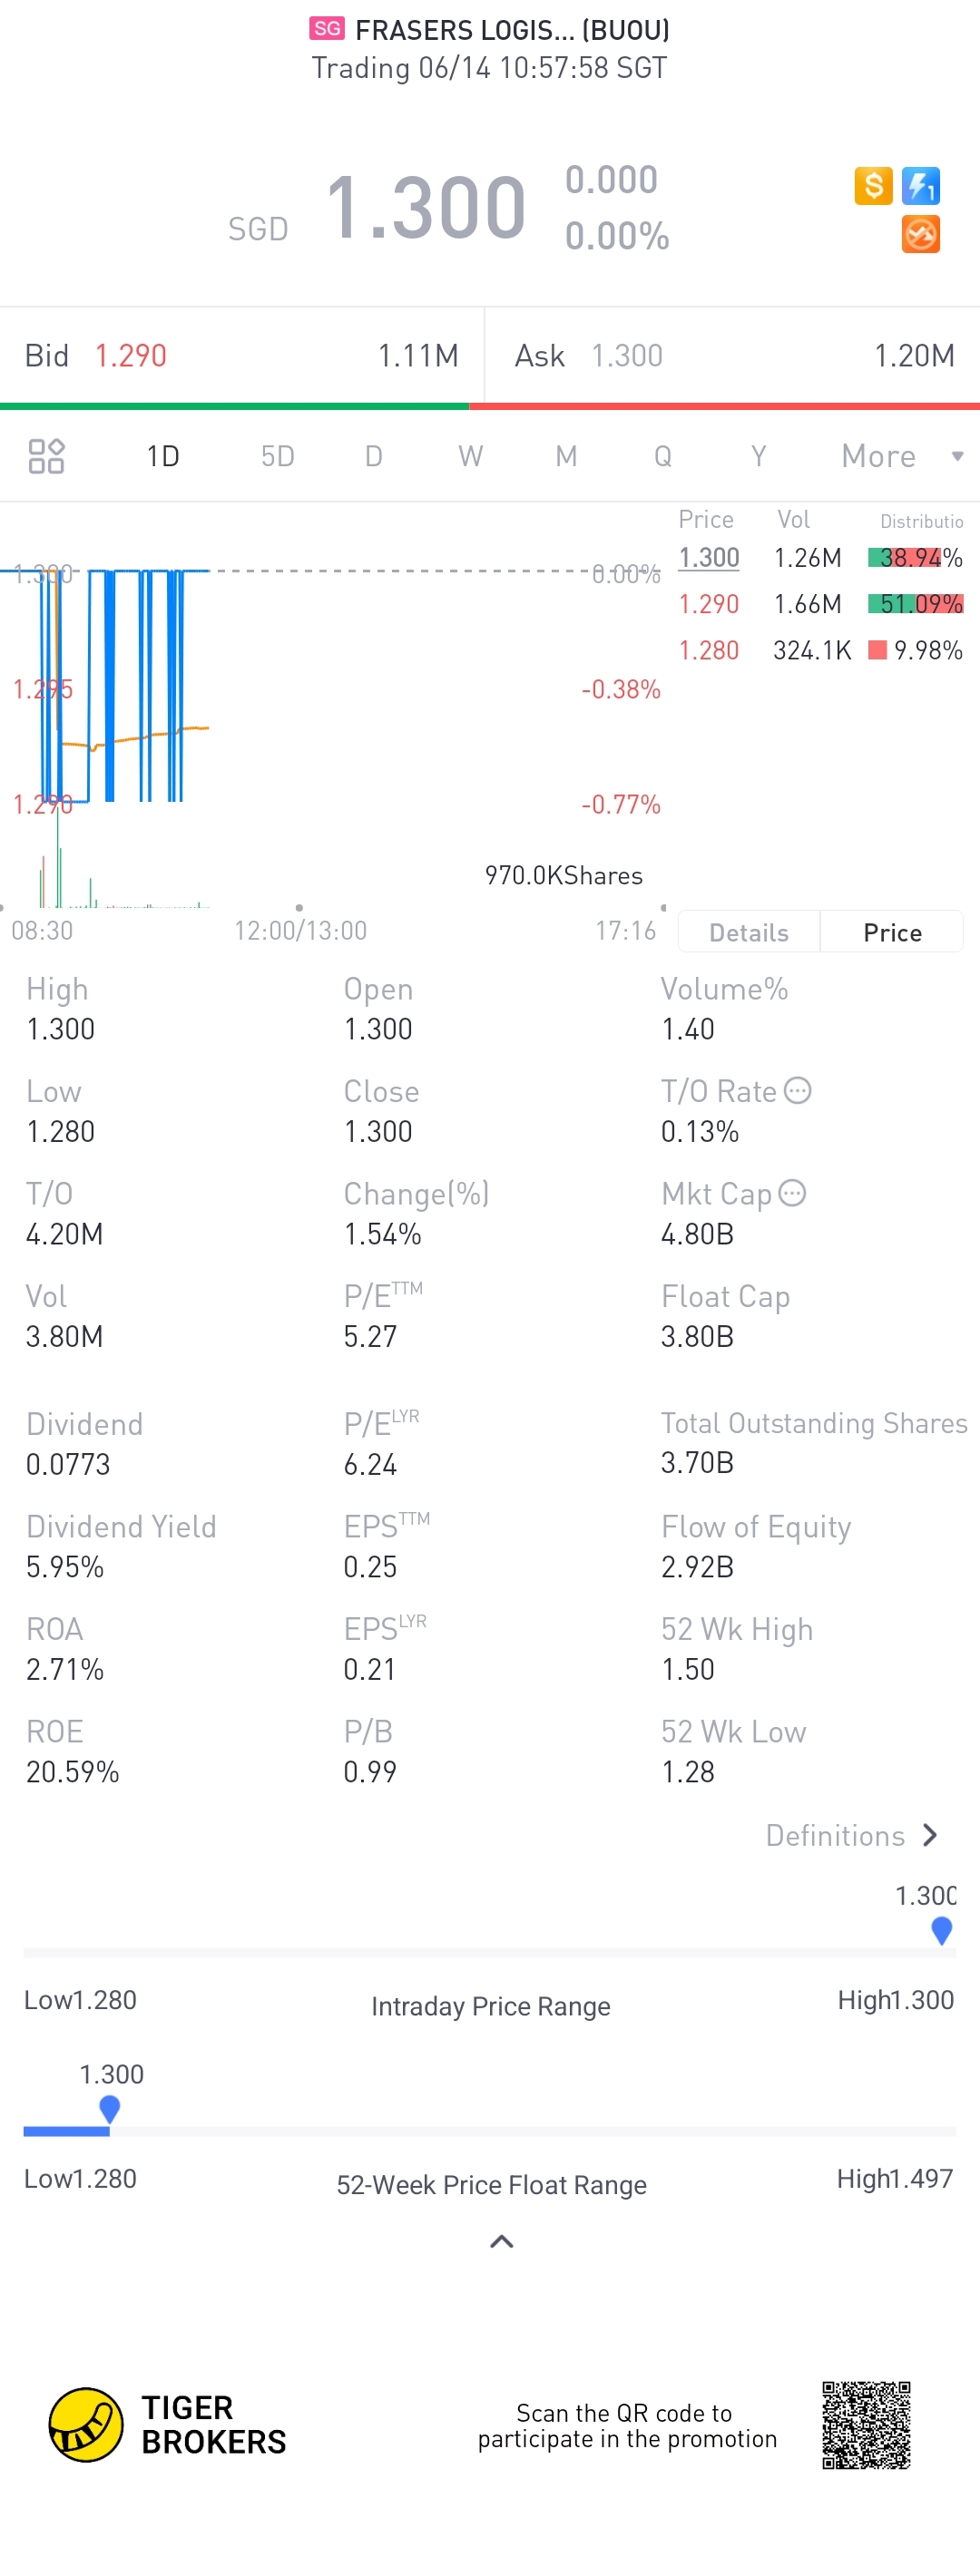Collapse the price range section with the up chevron

(501, 2241)
